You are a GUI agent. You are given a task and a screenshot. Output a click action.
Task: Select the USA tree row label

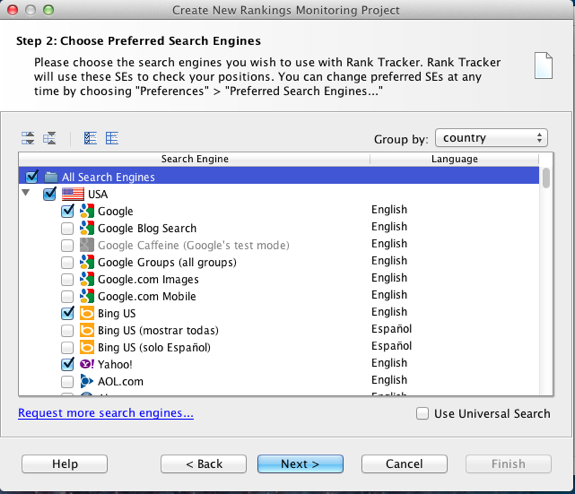click(98, 194)
